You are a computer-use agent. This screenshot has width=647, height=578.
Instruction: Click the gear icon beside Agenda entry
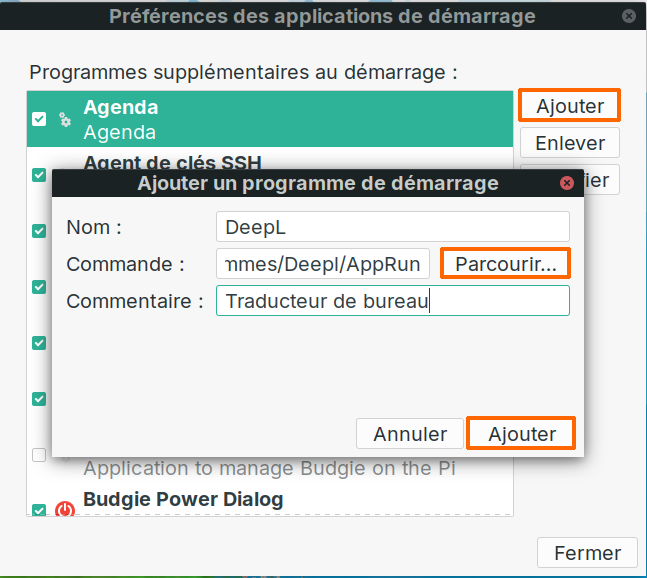[65, 120]
